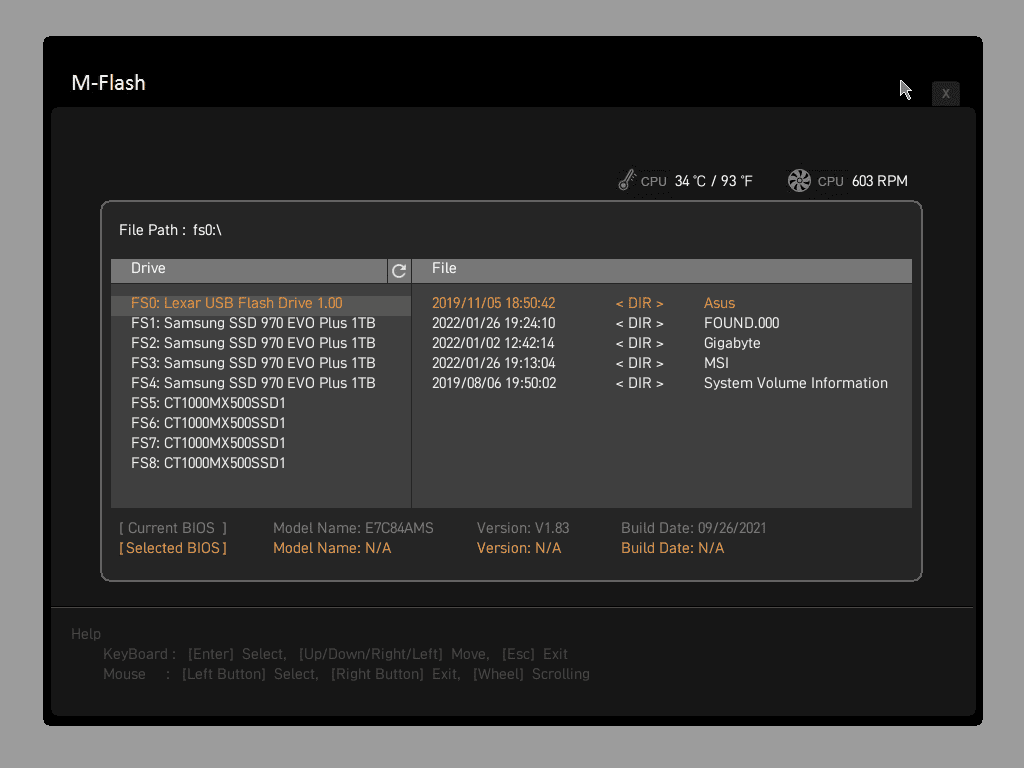Click the CPU temperature thermometer icon

click(x=627, y=181)
